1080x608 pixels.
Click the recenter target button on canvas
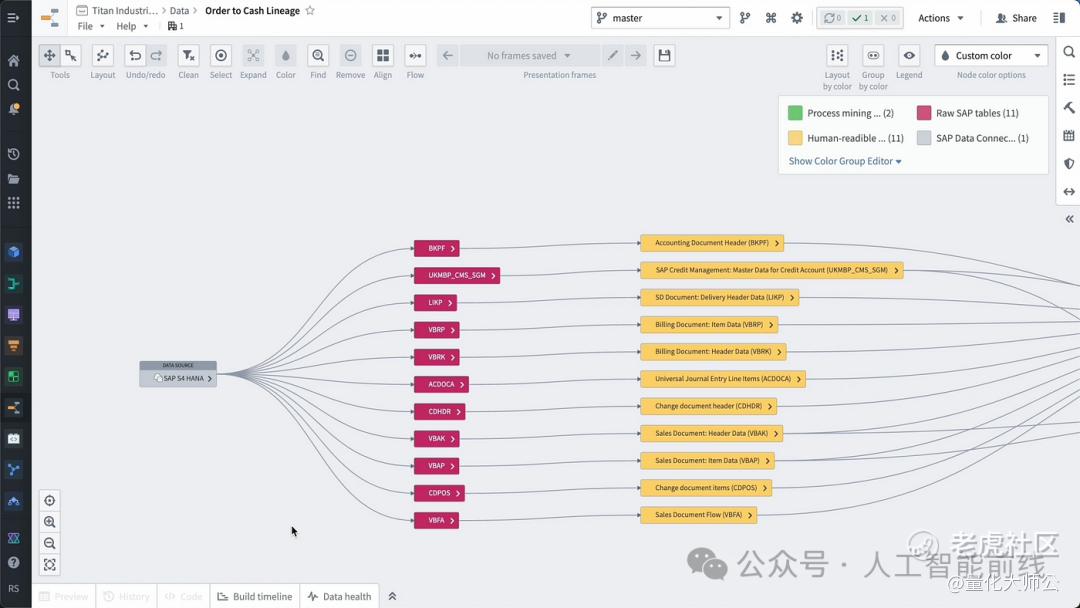tap(50, 501)
